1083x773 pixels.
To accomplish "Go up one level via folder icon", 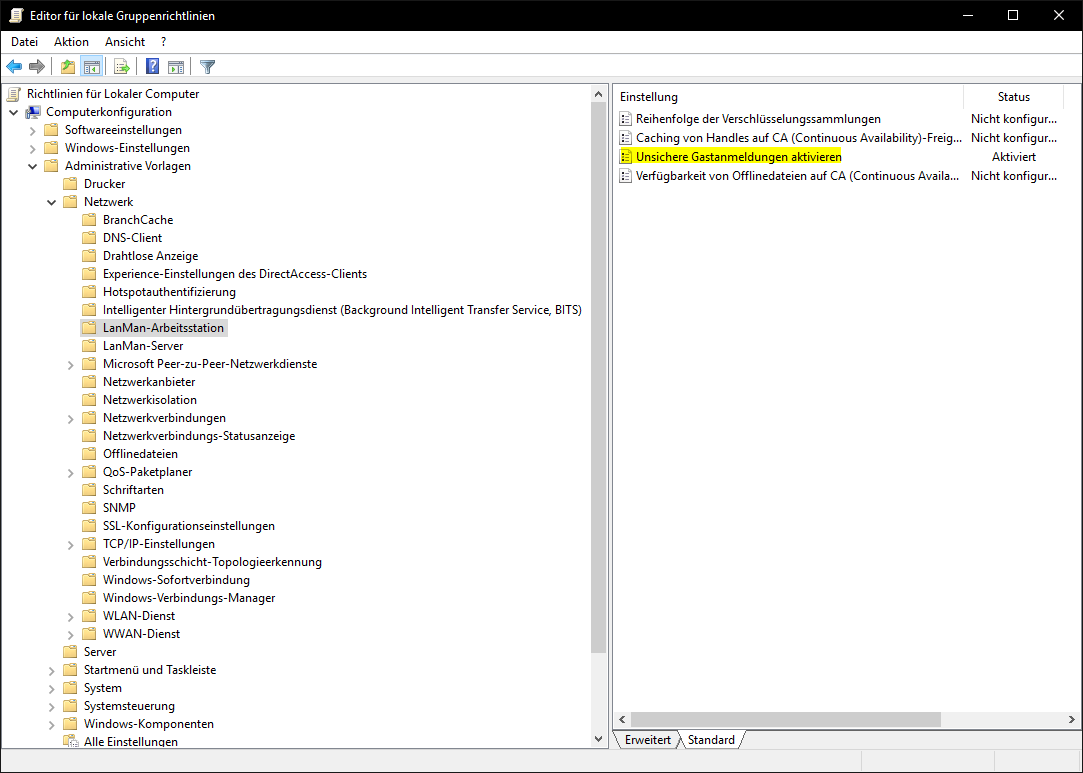I will coord(67,67).
